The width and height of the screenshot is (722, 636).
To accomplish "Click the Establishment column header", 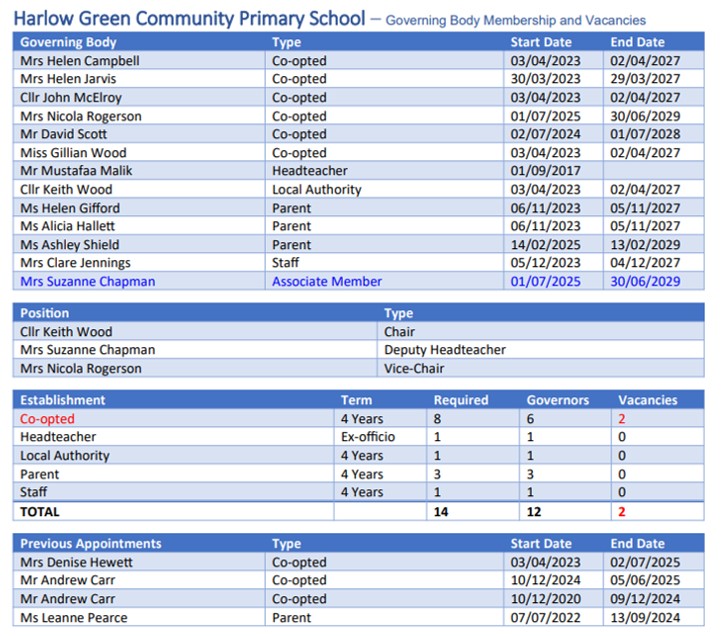I will point(63,400).
